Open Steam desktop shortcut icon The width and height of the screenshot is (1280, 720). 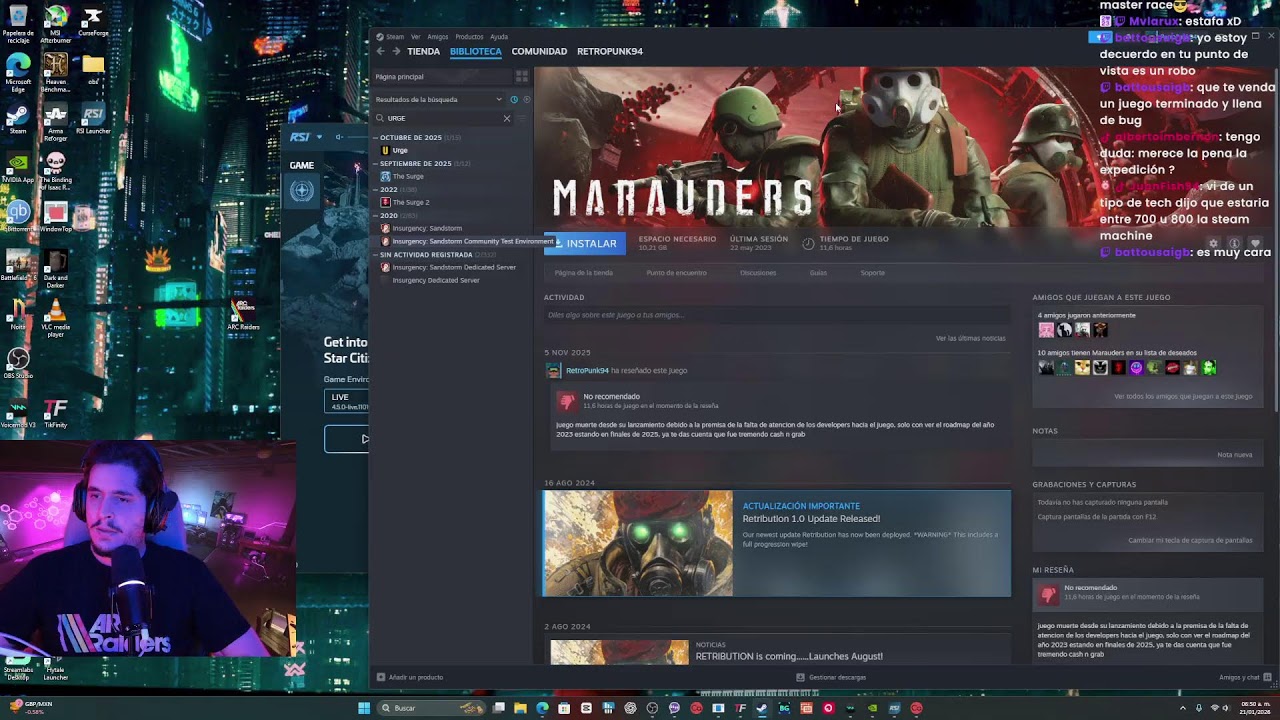point(18,118)
